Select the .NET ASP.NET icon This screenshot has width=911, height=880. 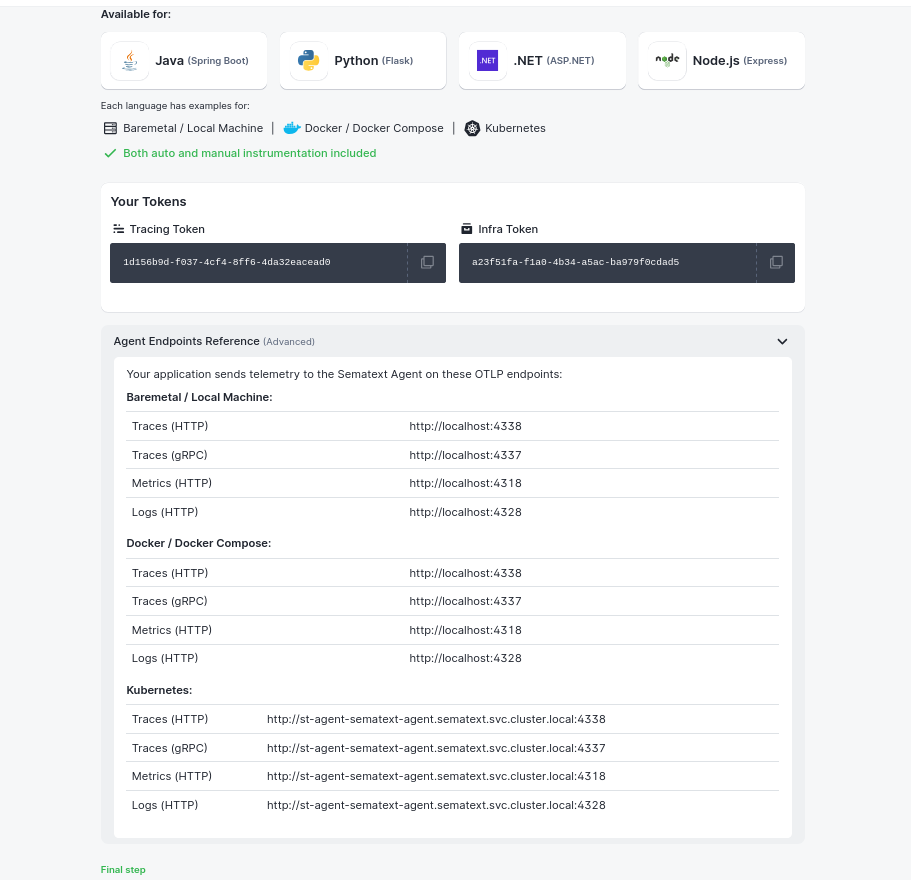pos(487,60)
